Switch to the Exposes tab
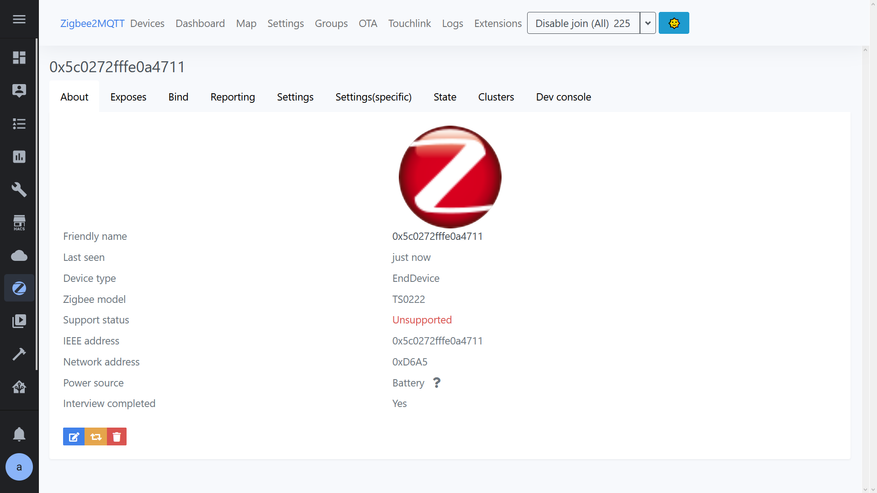Viewport: 877px width, 493px height. pos(128,97)
